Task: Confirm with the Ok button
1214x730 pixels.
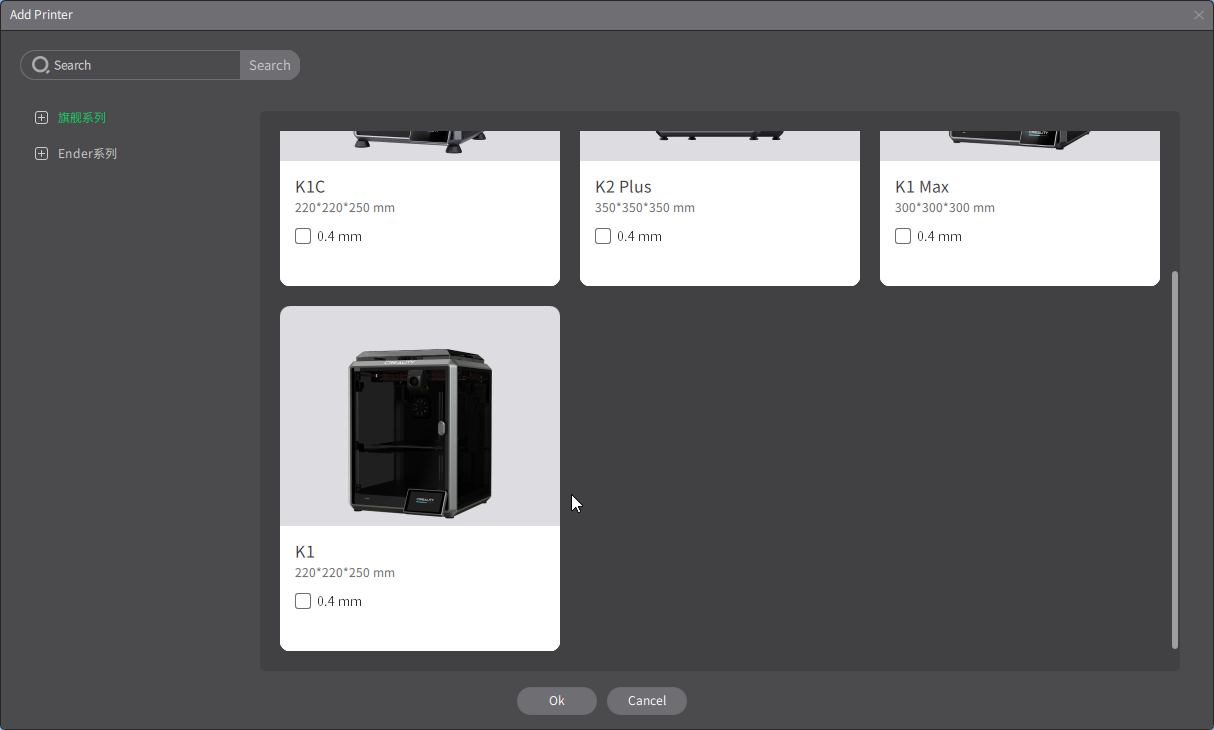Action: click(x=557, y=701)
